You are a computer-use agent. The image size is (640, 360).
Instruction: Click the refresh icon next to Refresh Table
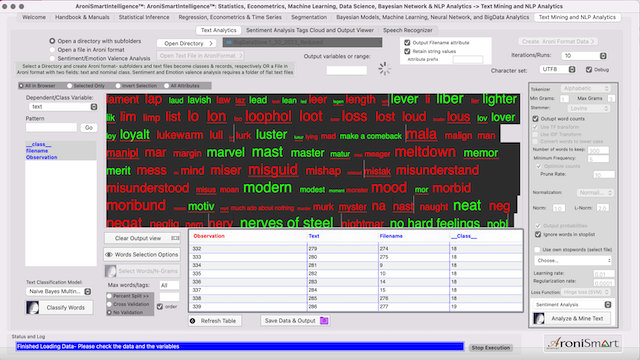193,321
